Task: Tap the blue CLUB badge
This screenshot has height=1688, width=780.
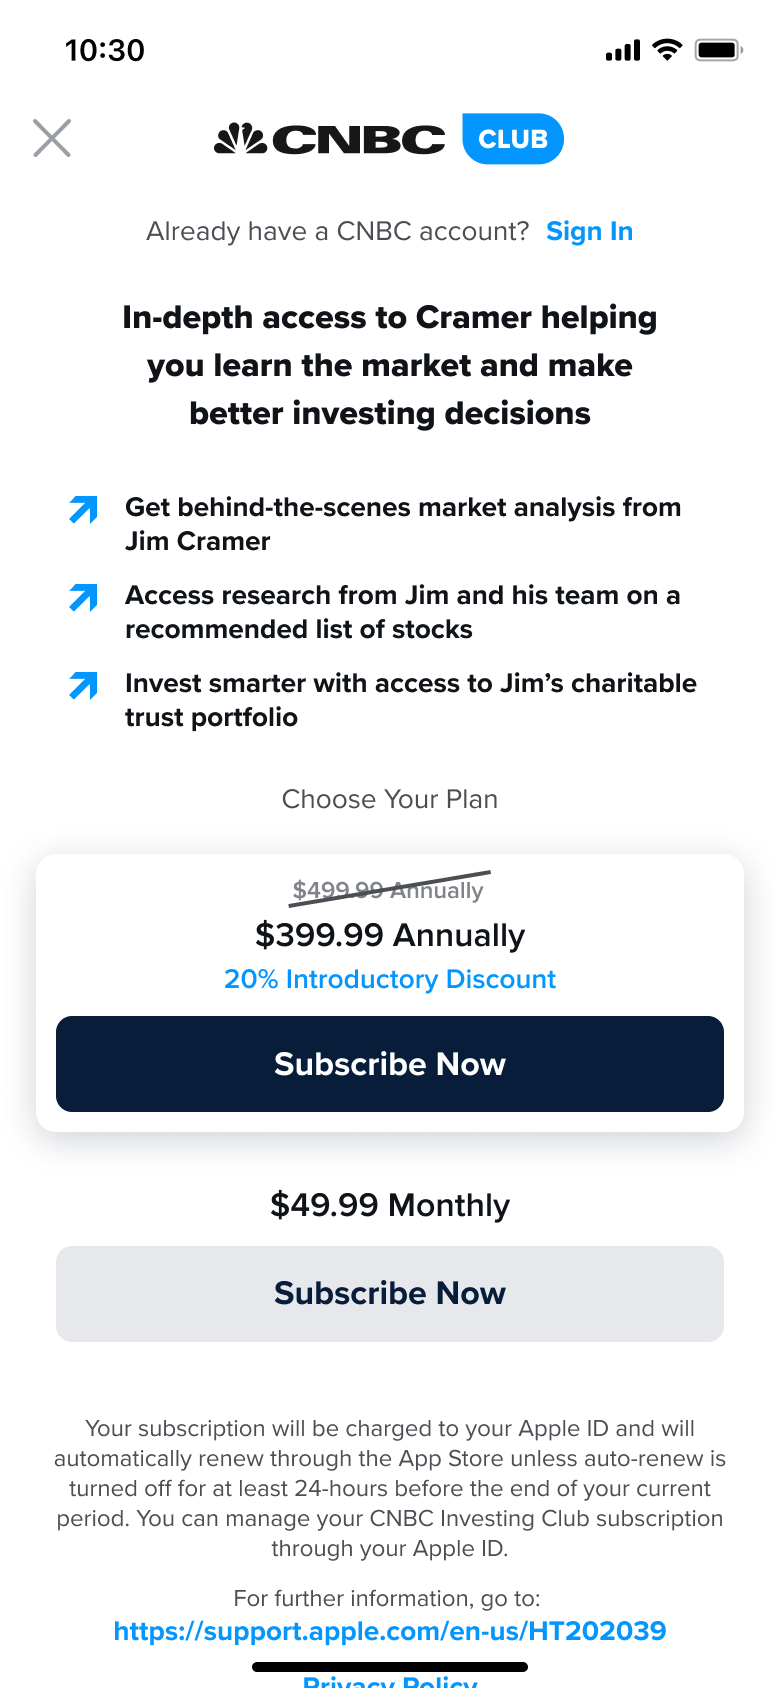Action: tap(513, 139)
